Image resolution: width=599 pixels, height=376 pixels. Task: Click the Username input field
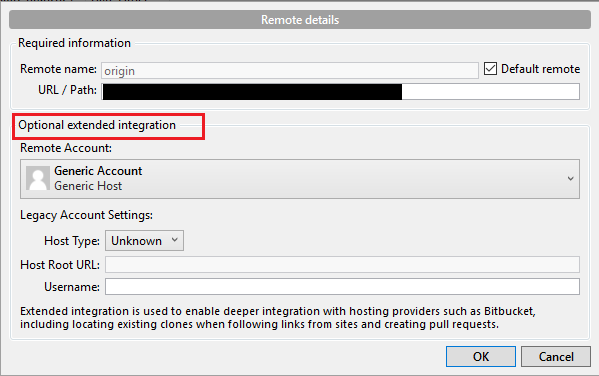342,287
